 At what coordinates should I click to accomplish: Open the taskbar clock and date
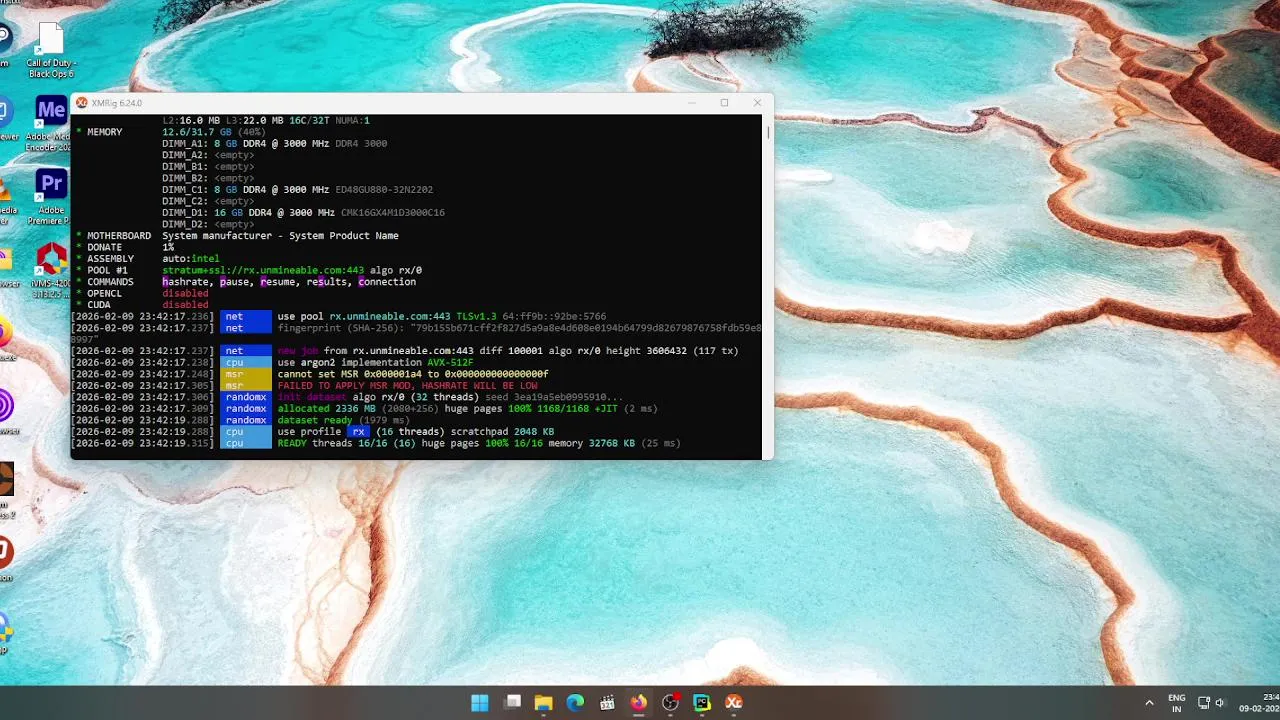point(1258,702)
